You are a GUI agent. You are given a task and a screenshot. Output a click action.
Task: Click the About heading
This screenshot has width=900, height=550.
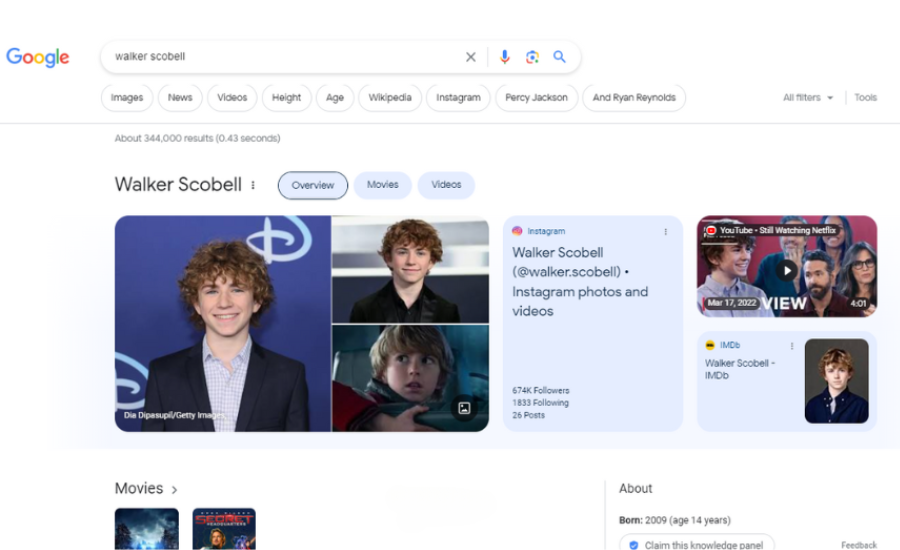[x=635, y=489]
